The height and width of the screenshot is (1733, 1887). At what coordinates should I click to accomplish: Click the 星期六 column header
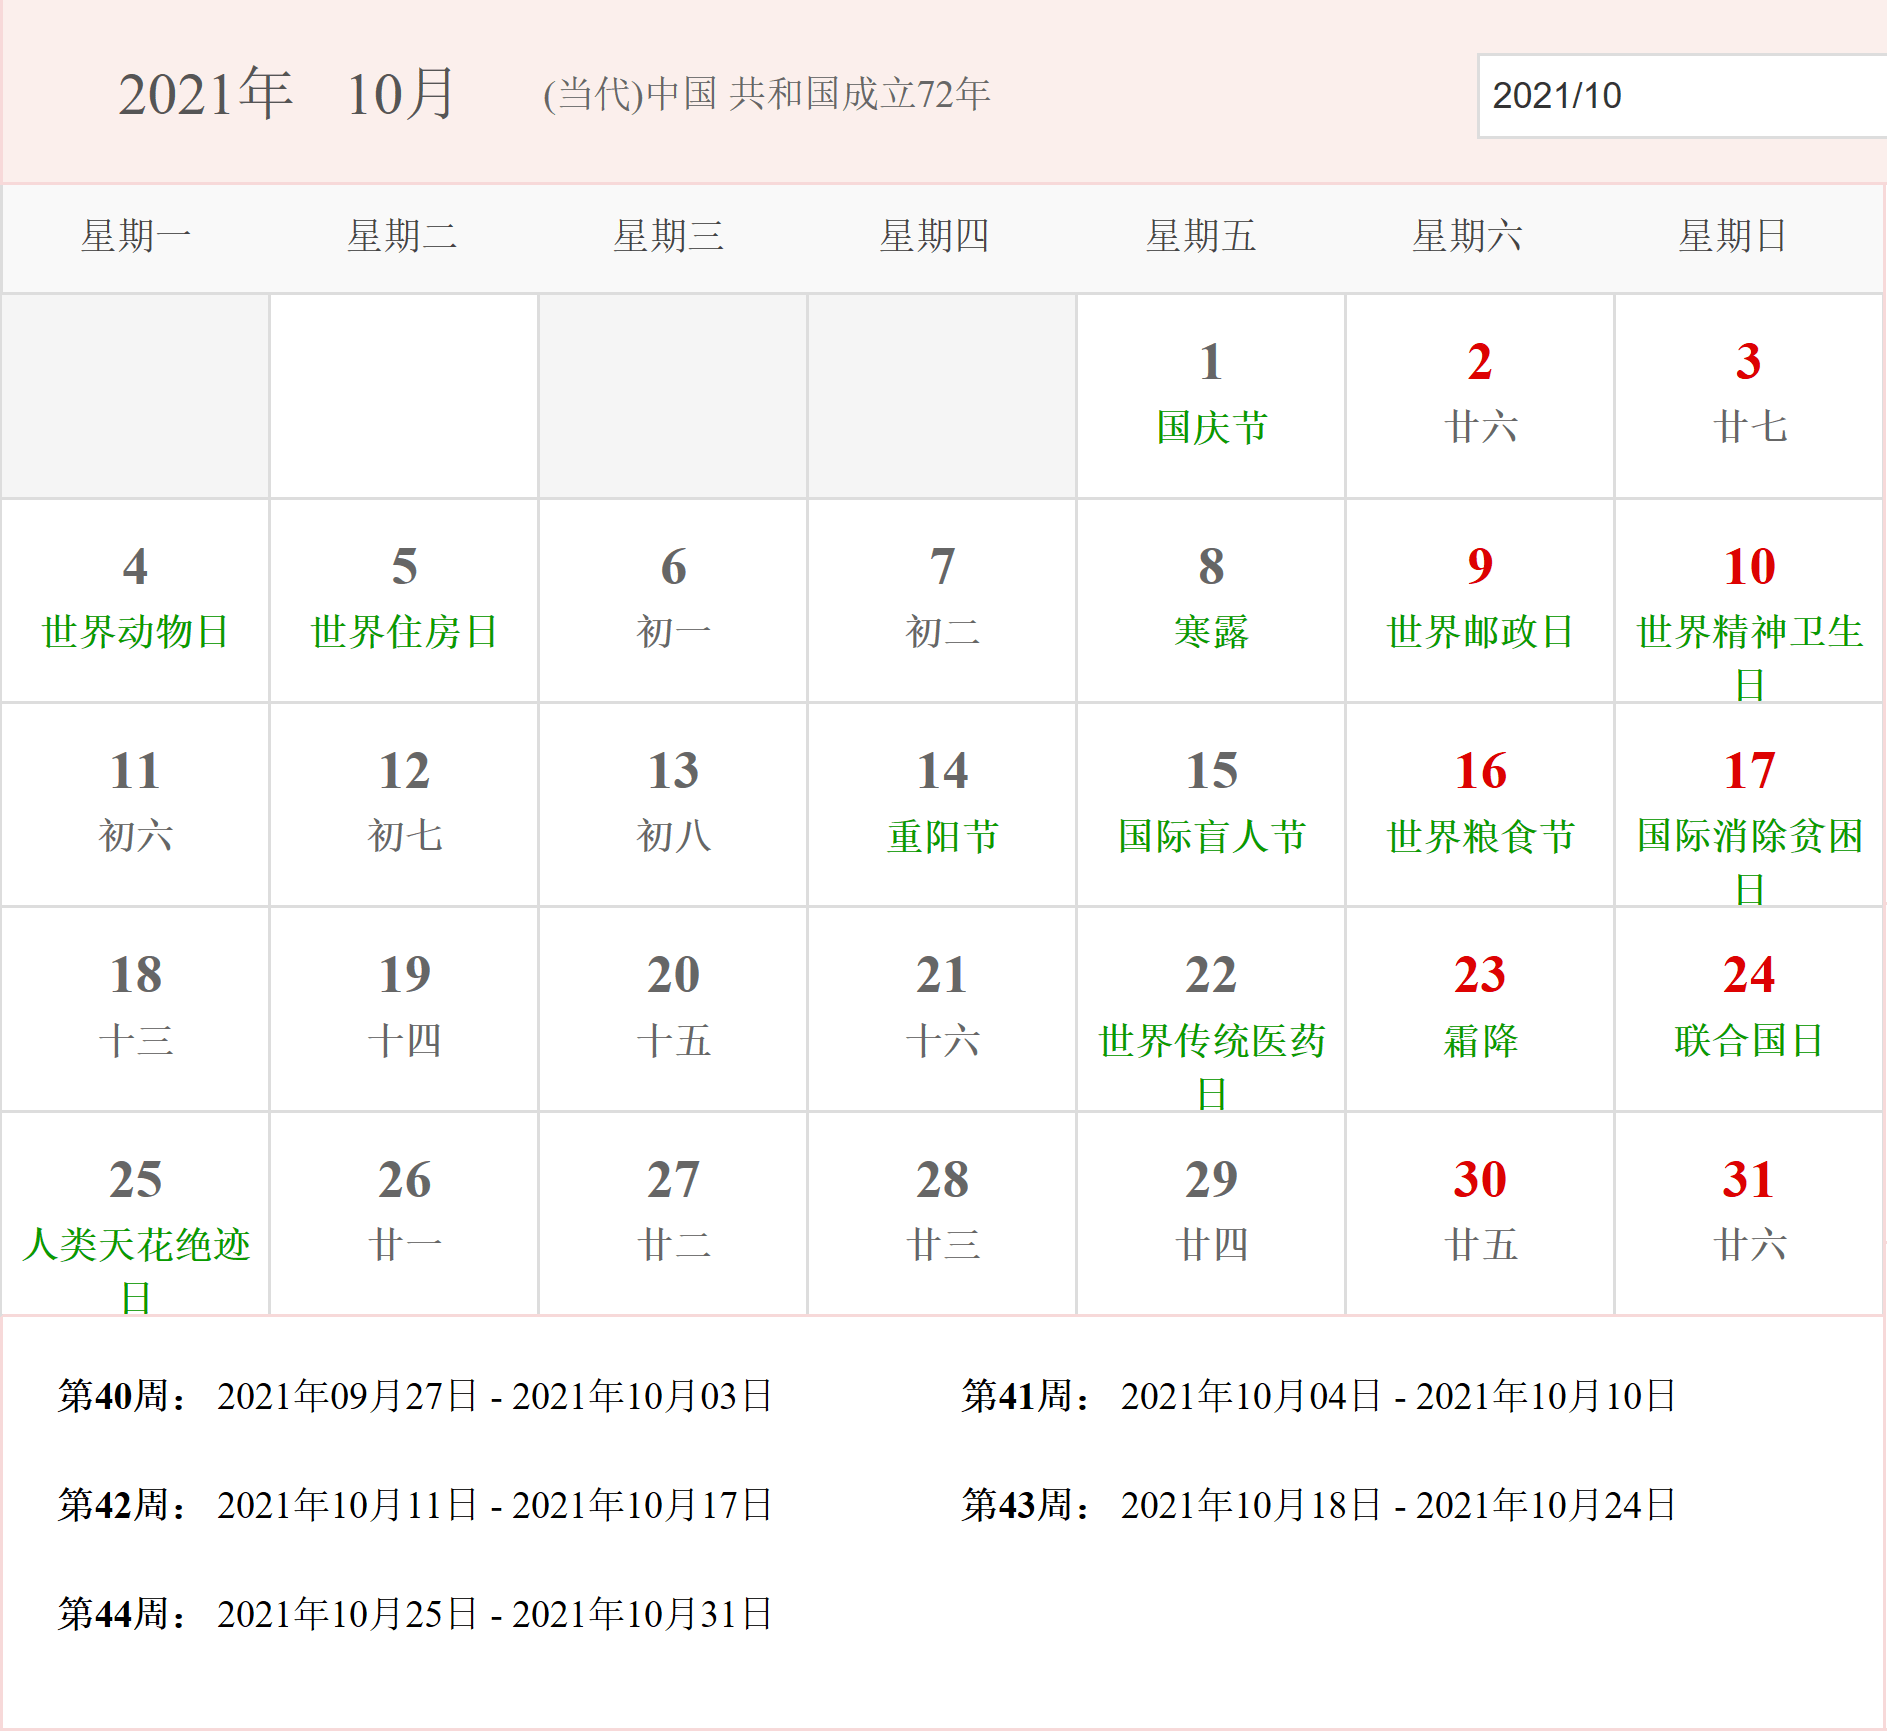[1466, 237]
